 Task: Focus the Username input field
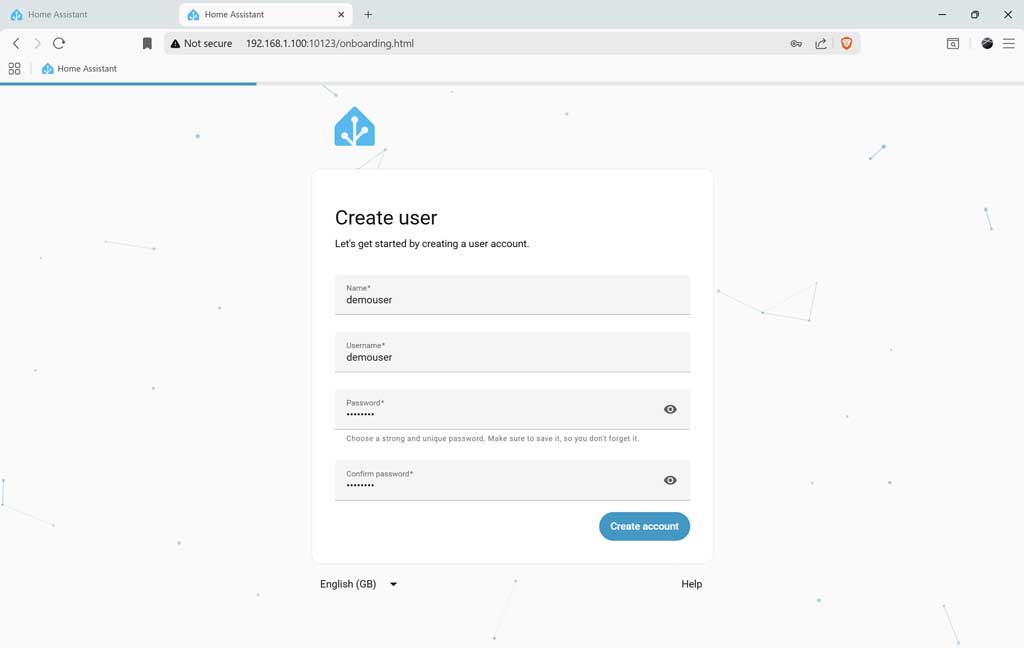coord(512,352)
